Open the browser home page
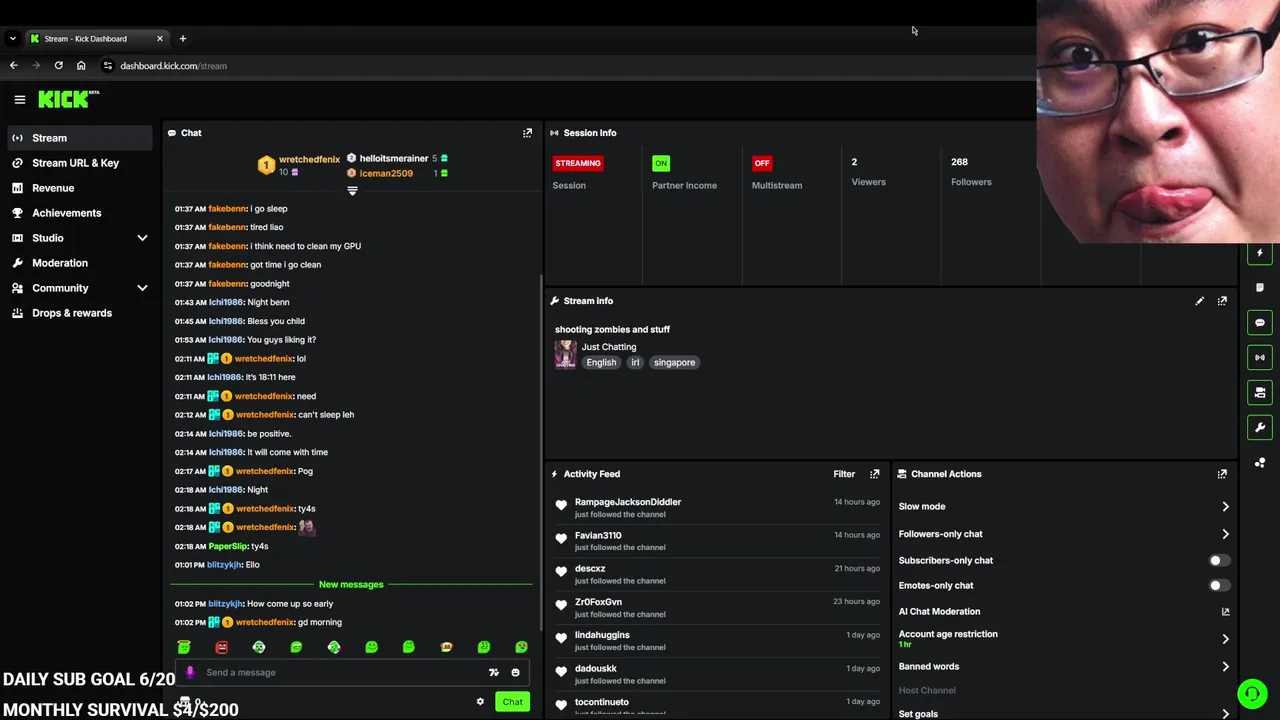This screenshot has height=720, width=1280. [81, 65]
